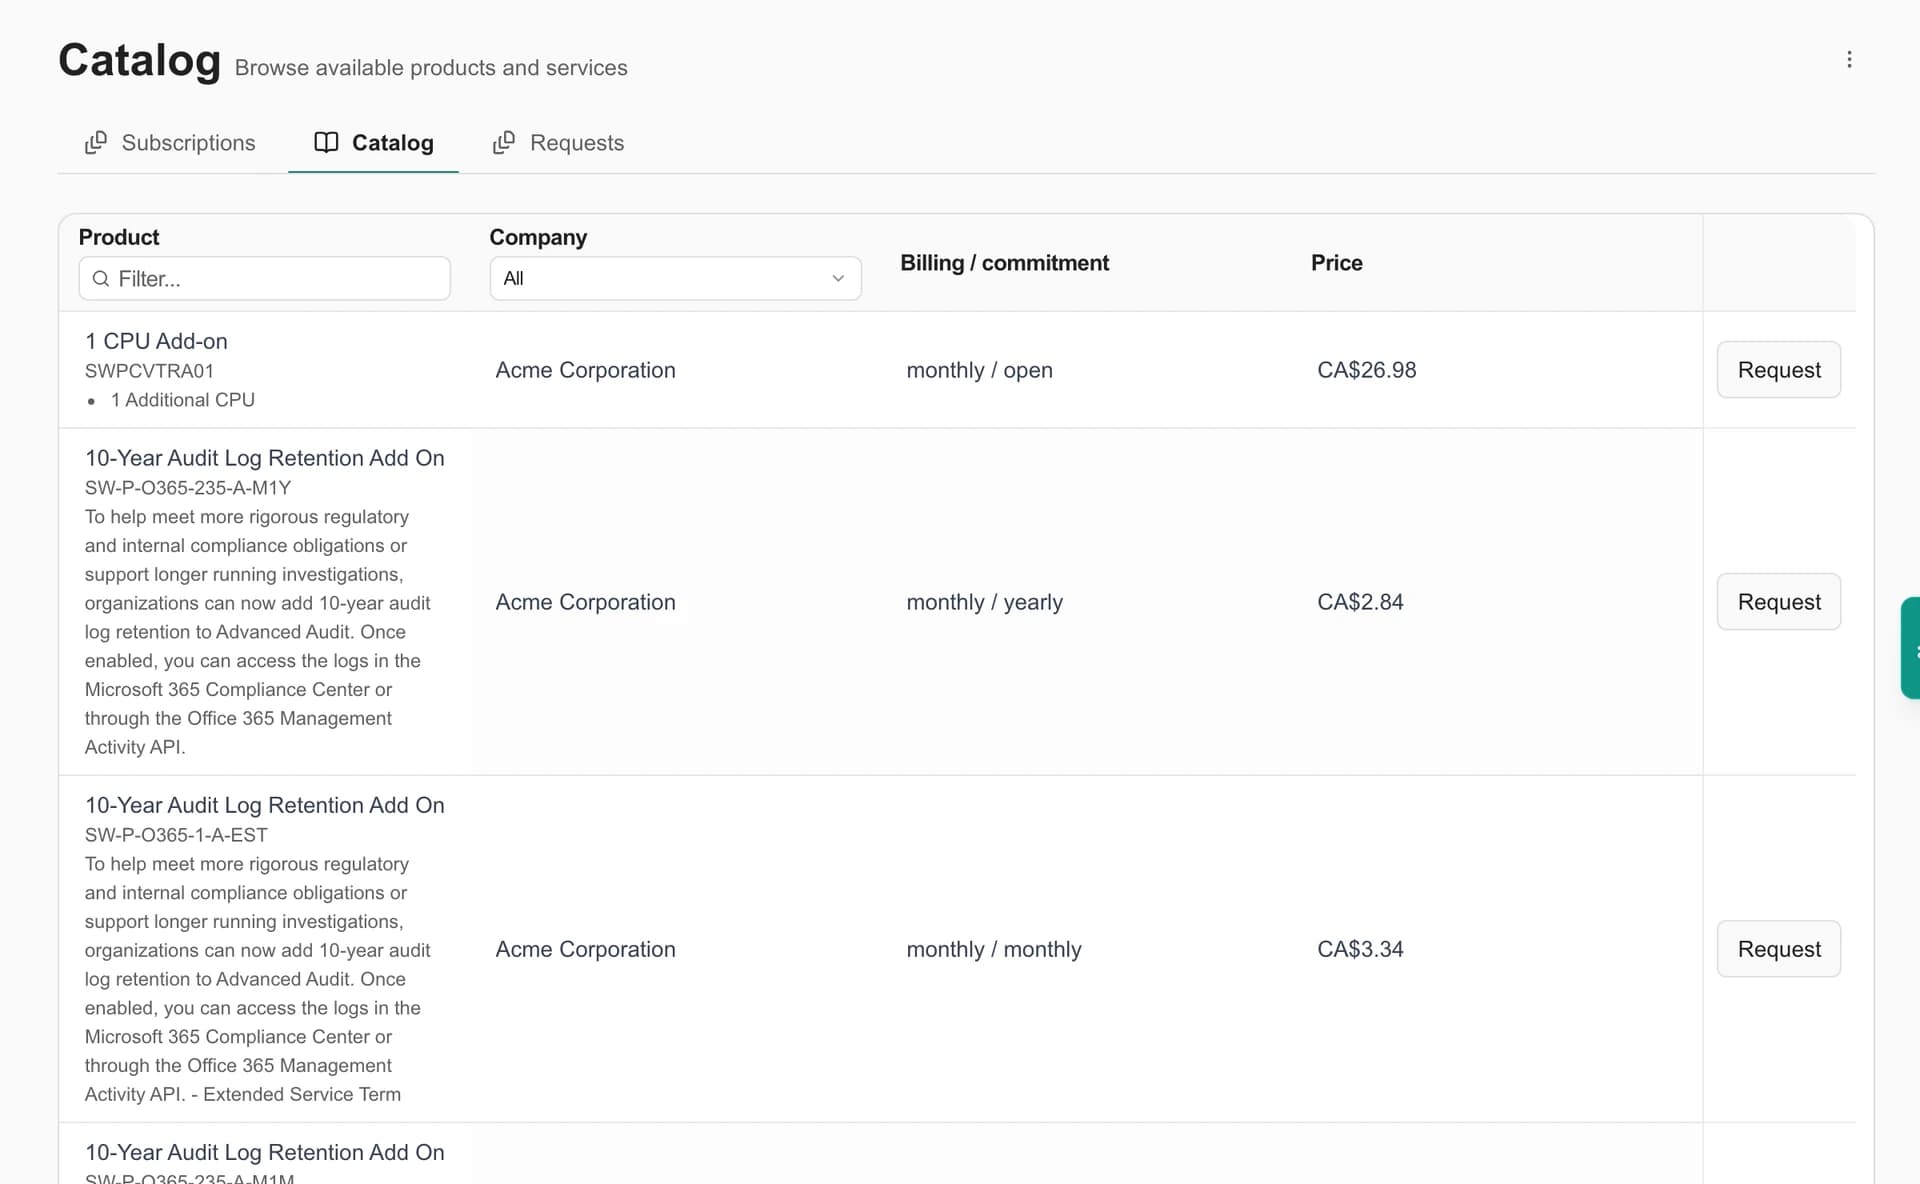
Task: Select the 1 CPU Add-on product name
Action: click(156, 341)
